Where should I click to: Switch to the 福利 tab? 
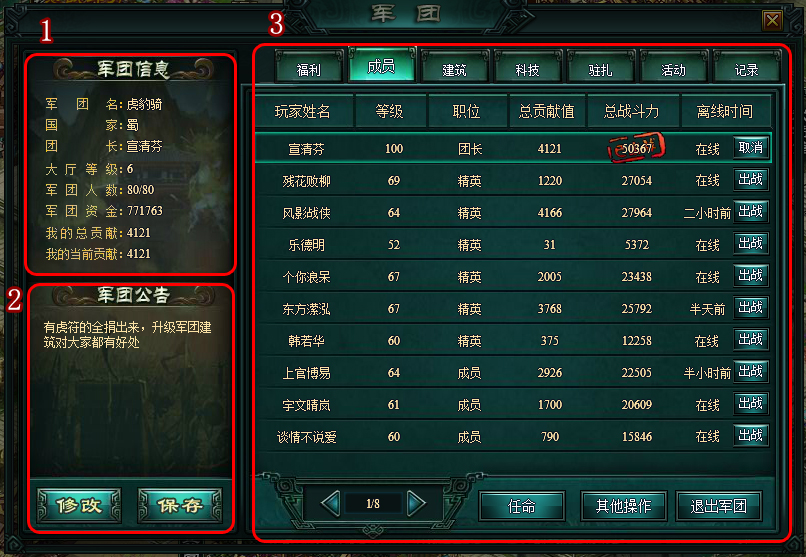click(x=308, y=68)
